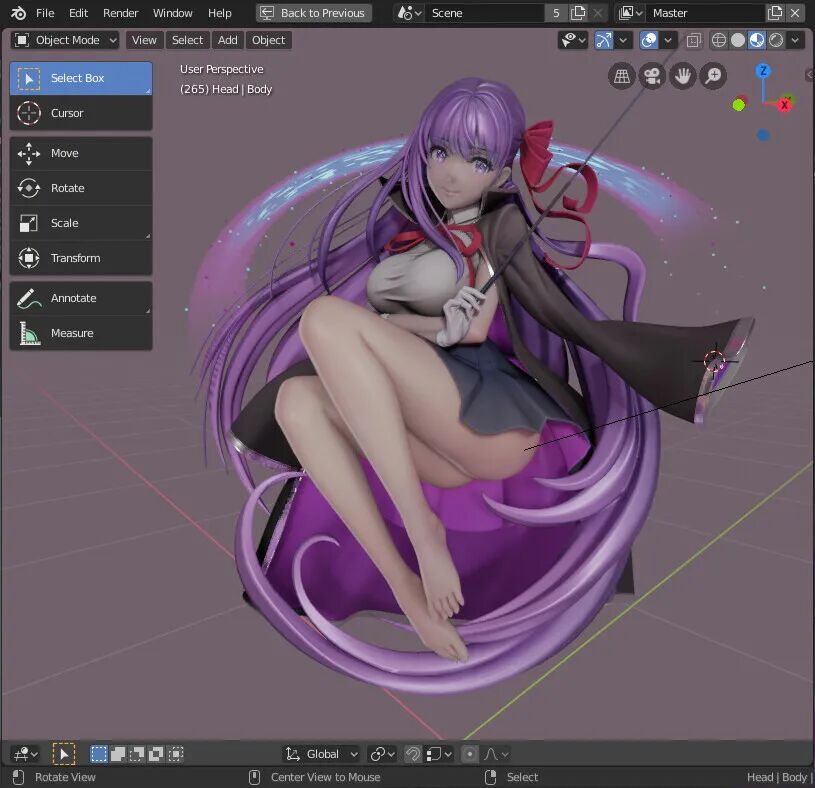Open the Help menu
Screen dimensions: 815x788
[x=219, y=13]
